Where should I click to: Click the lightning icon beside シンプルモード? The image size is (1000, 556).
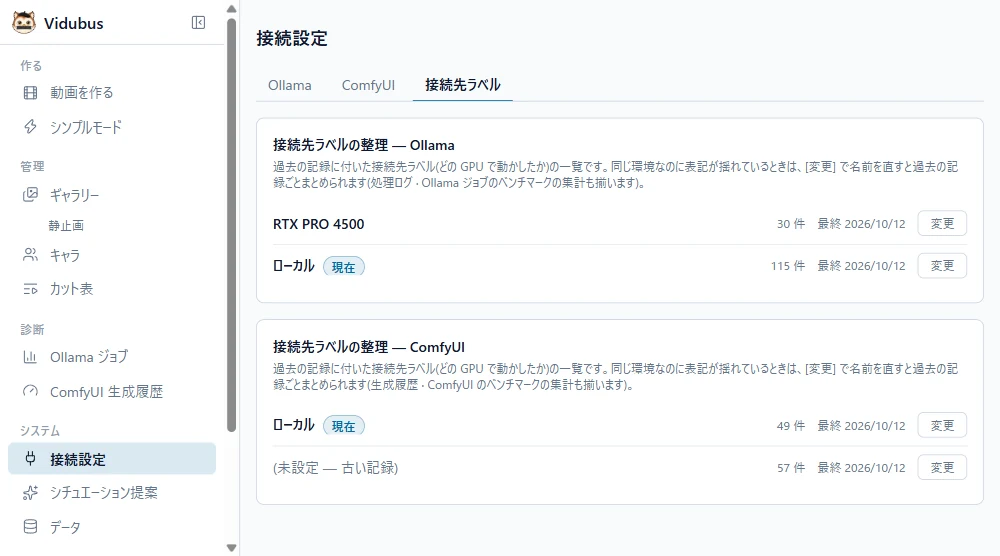click(30, 127)
